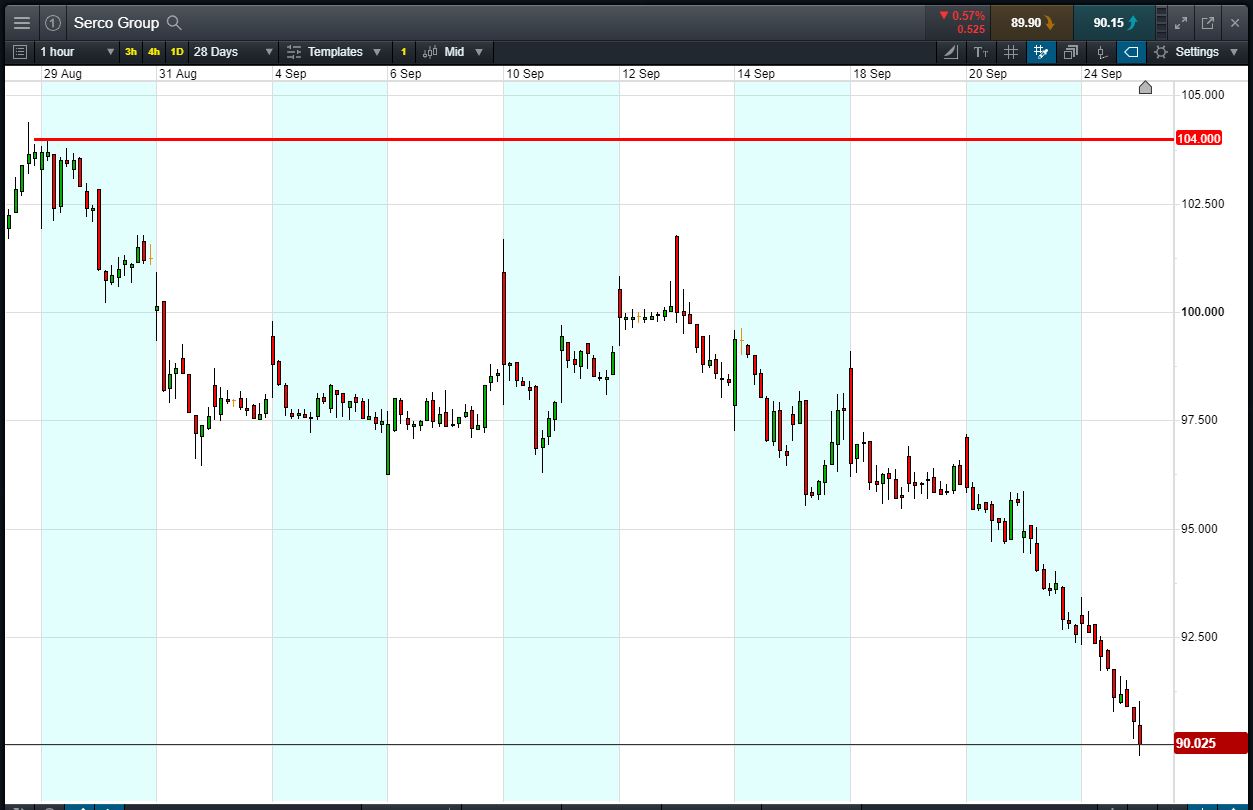Pop out the chart to new window
Screen dimensions: 1253x810
[x=1207, y=22]
